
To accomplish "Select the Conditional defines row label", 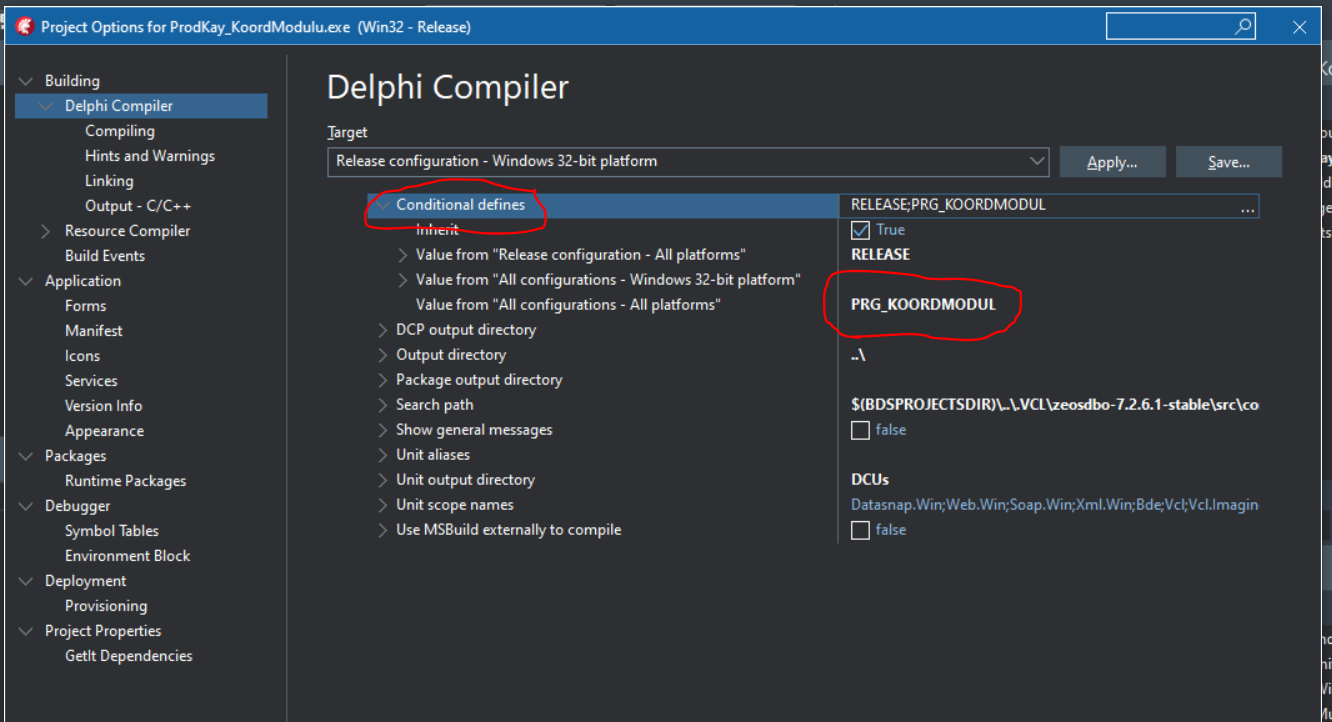I will click(x=460, y=205).
